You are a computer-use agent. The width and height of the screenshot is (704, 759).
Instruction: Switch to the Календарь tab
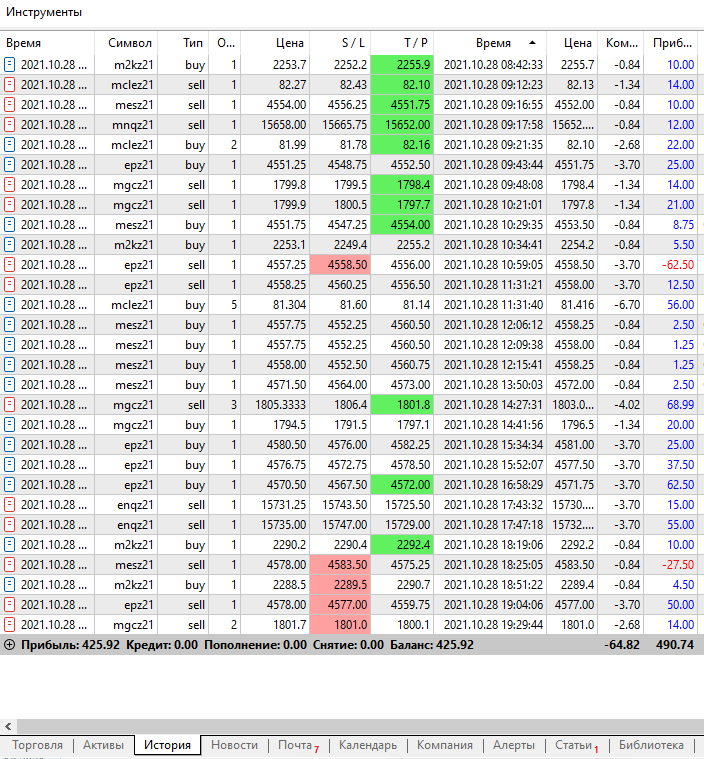coord(368,745)
